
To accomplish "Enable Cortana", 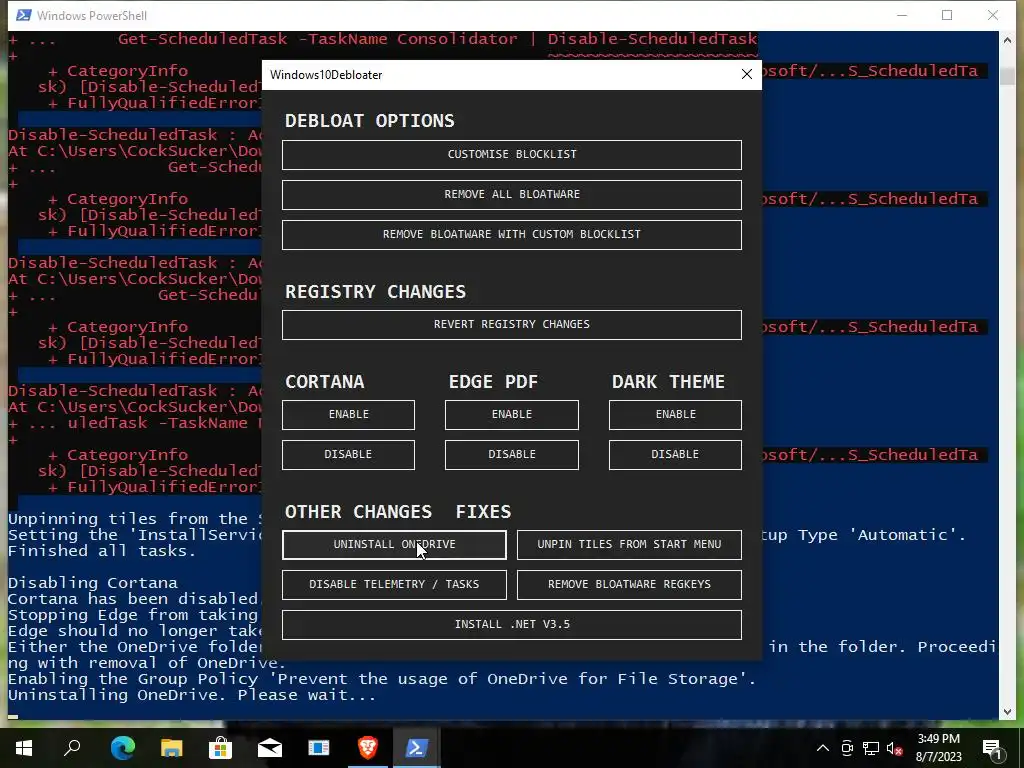I will click(x=348, y=415).
